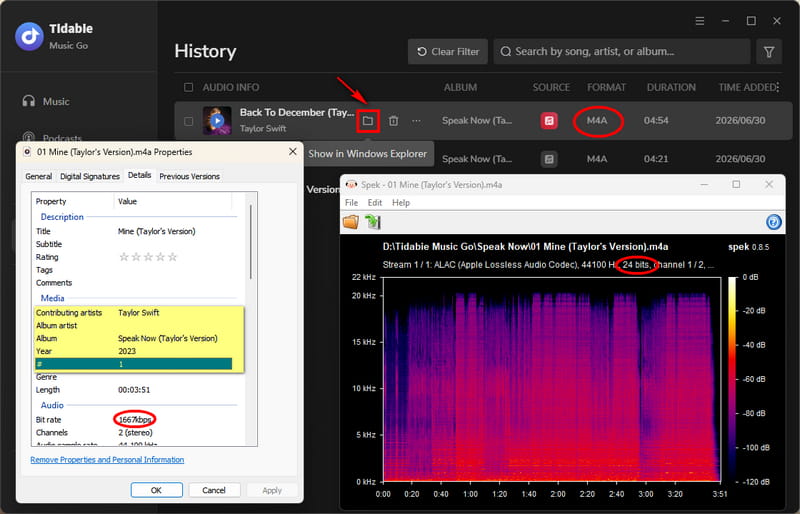Viewport: 800px width, 514px height.
Task: Switch to the General tab in Properties
Action: (x=39, y=176)
